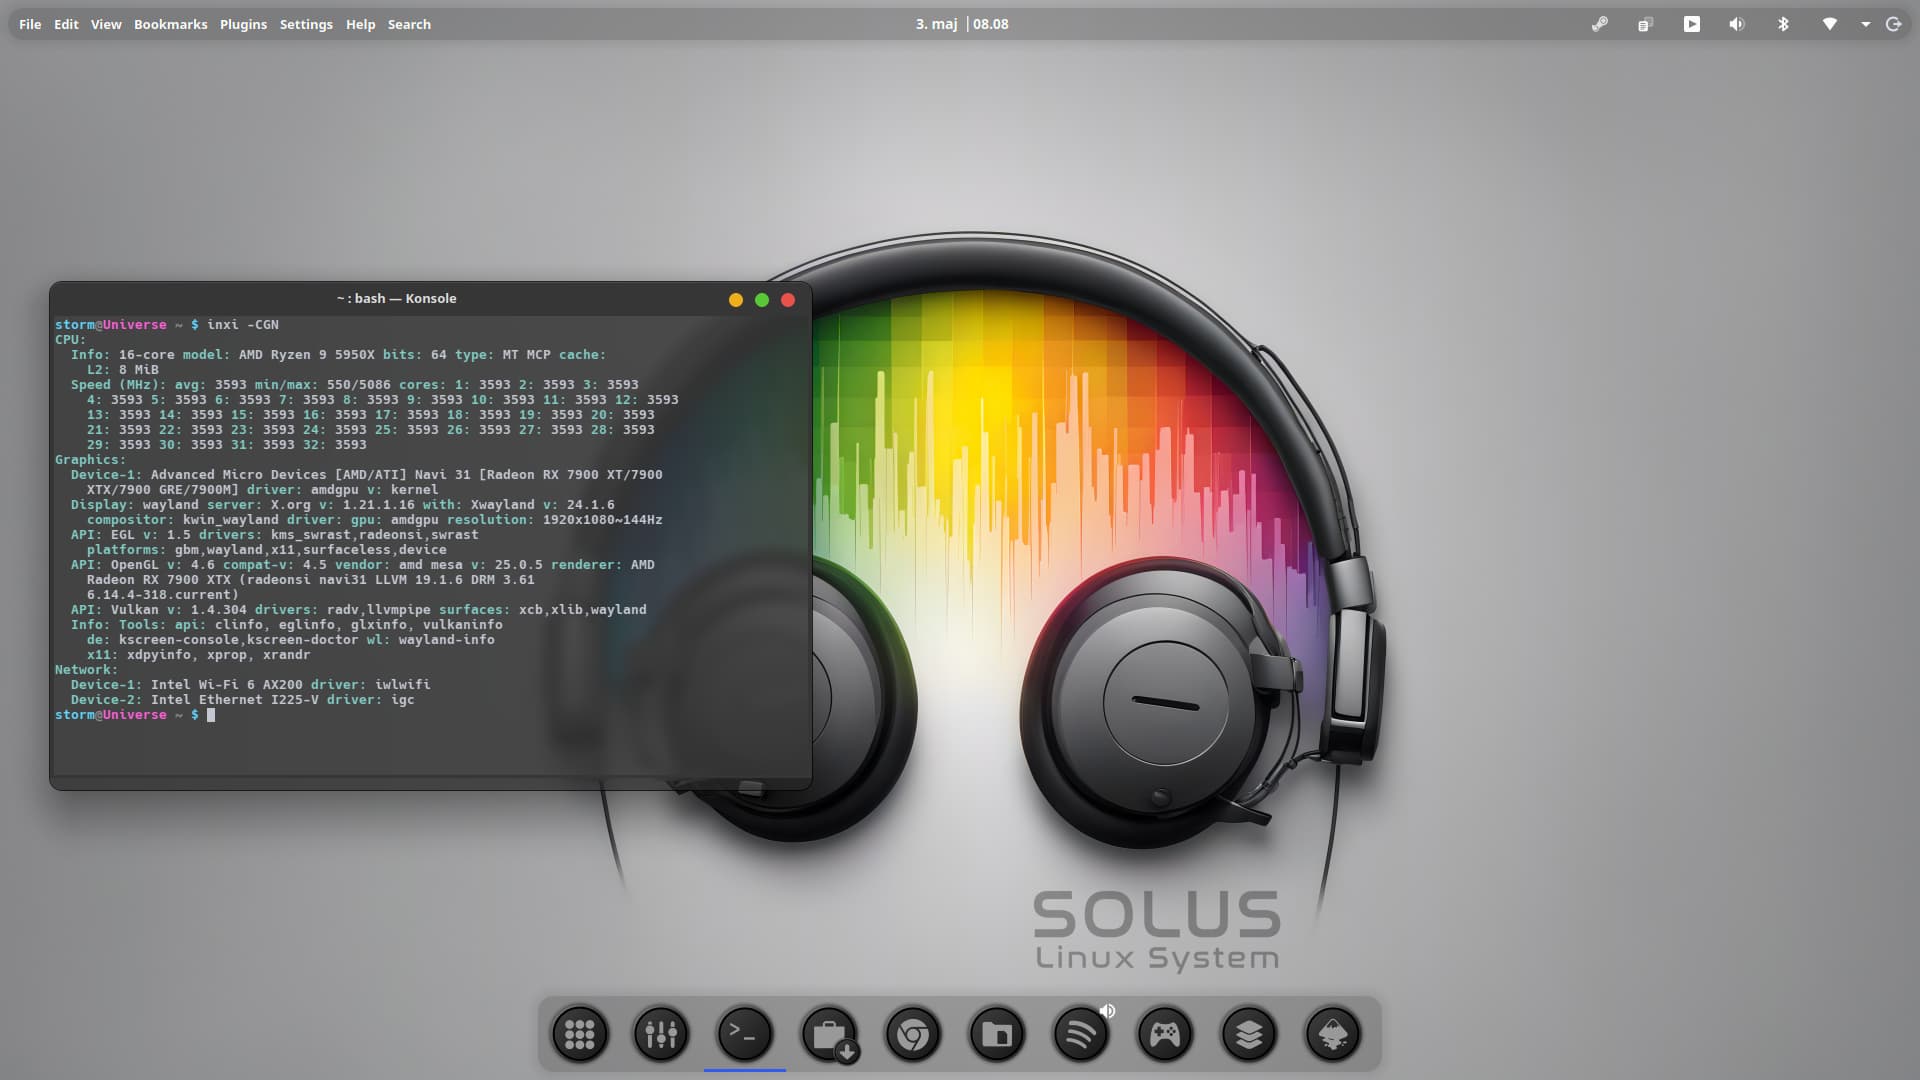Click the Konsole terminal dock icon
Screen dimensions: 1920x1080
pos(745,1034)
